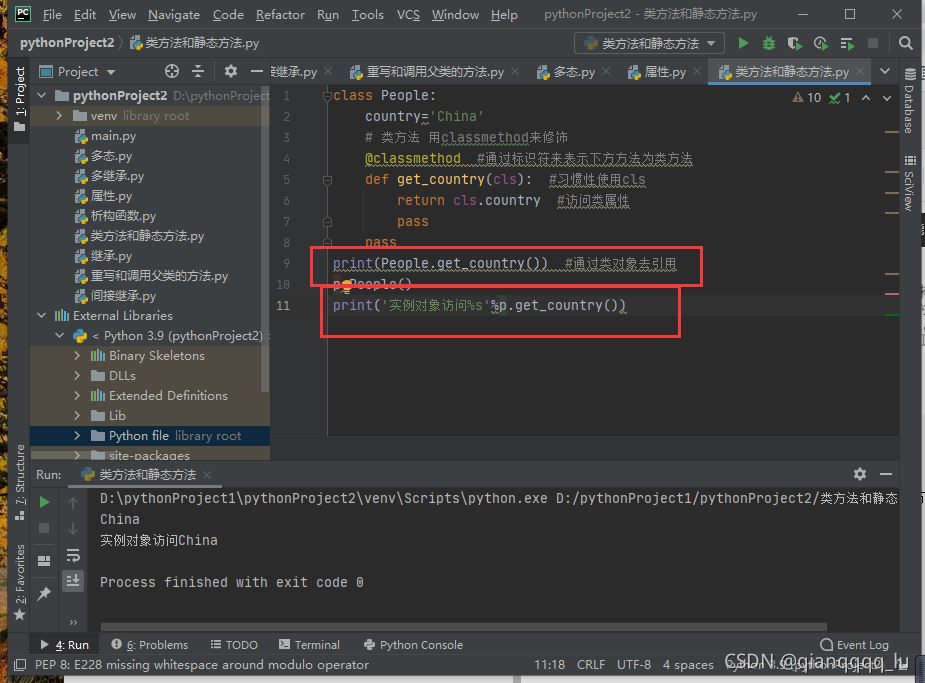This screenshot has width=925, height=683.
Task: Rerun the program in Run panel
Action: (44, 502)
